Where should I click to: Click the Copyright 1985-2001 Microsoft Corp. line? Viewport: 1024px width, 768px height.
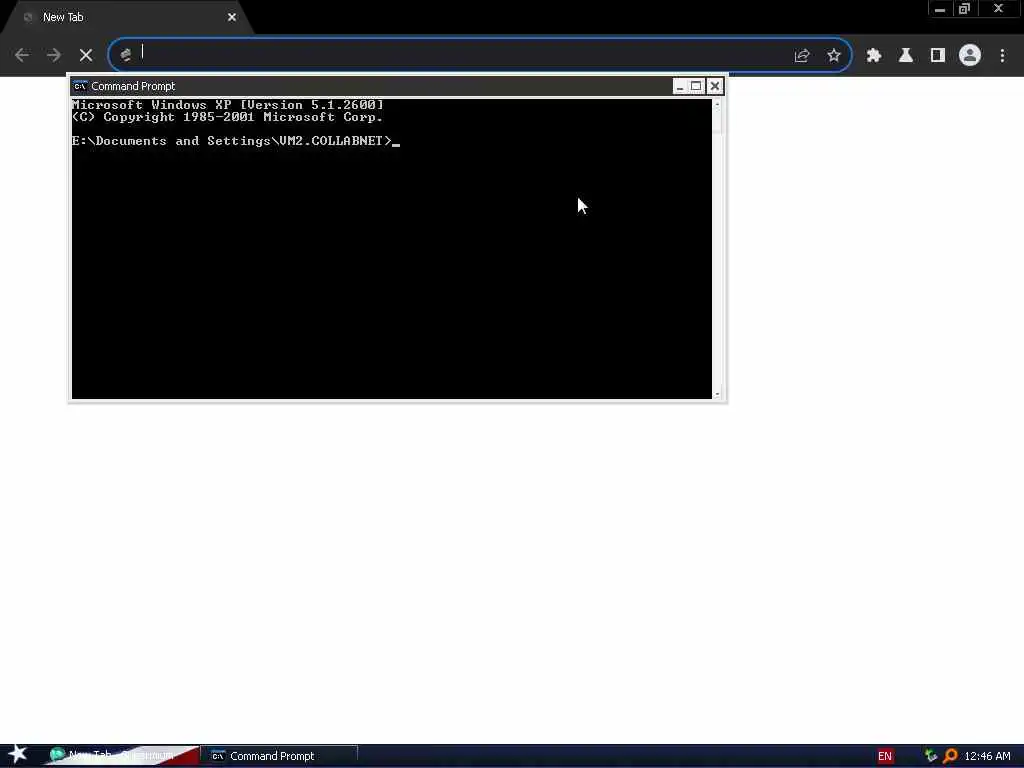point(227,118)
